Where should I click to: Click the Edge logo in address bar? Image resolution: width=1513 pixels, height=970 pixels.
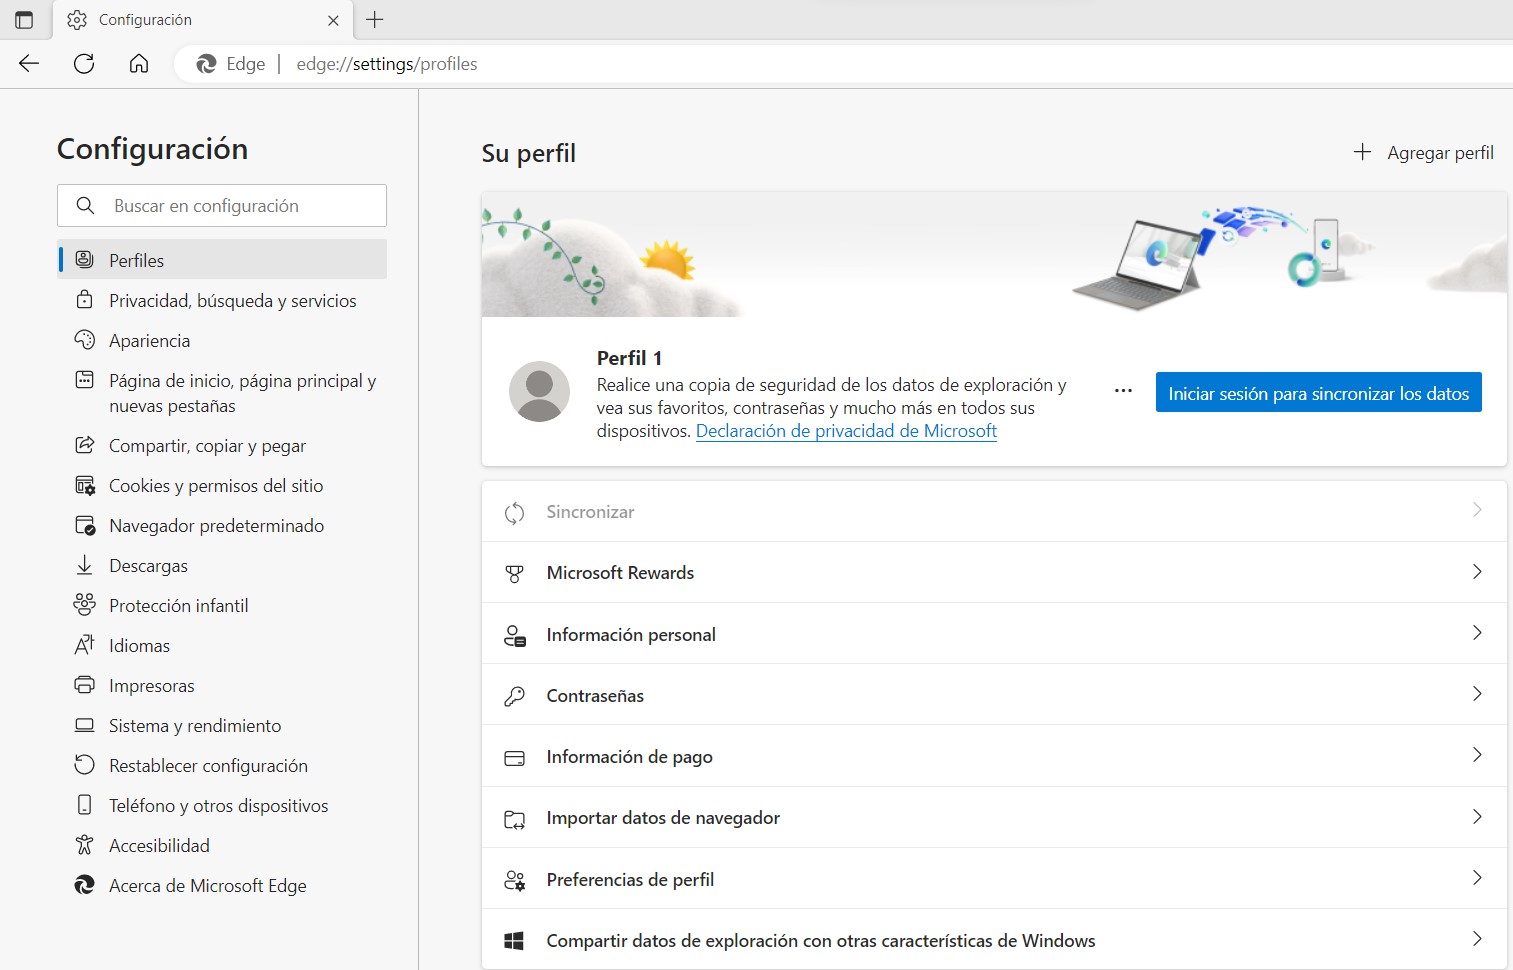[207, 64]
